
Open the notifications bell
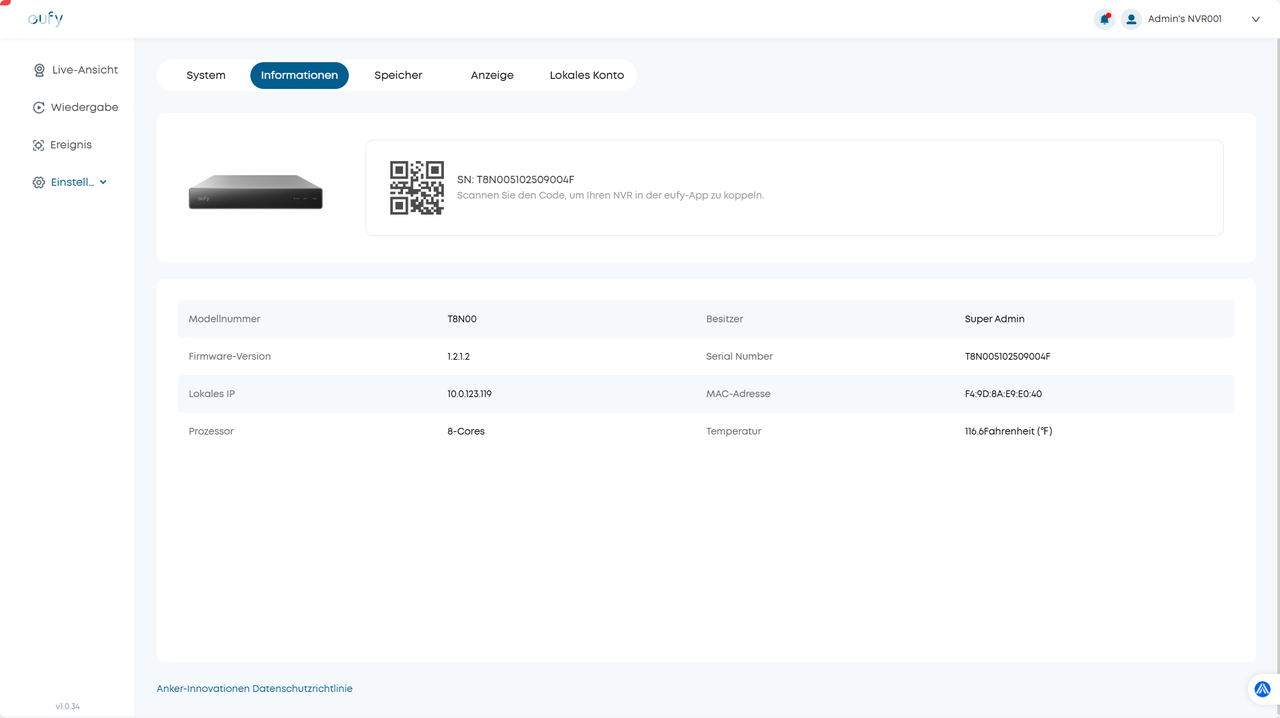[x=1104, y=19]
